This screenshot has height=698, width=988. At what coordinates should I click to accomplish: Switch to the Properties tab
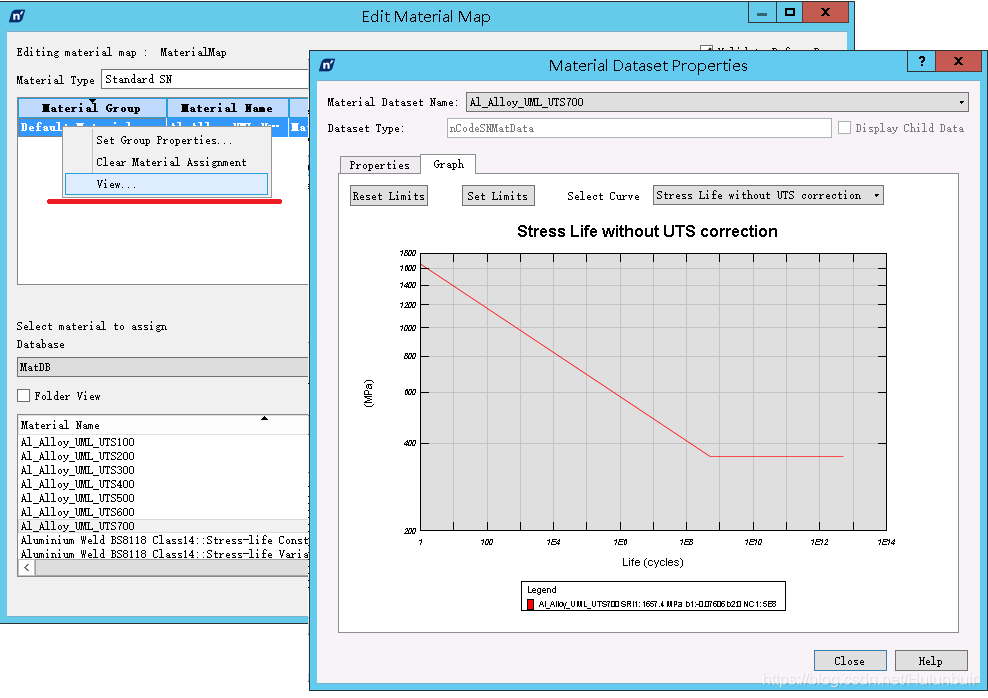pos(379,165)
